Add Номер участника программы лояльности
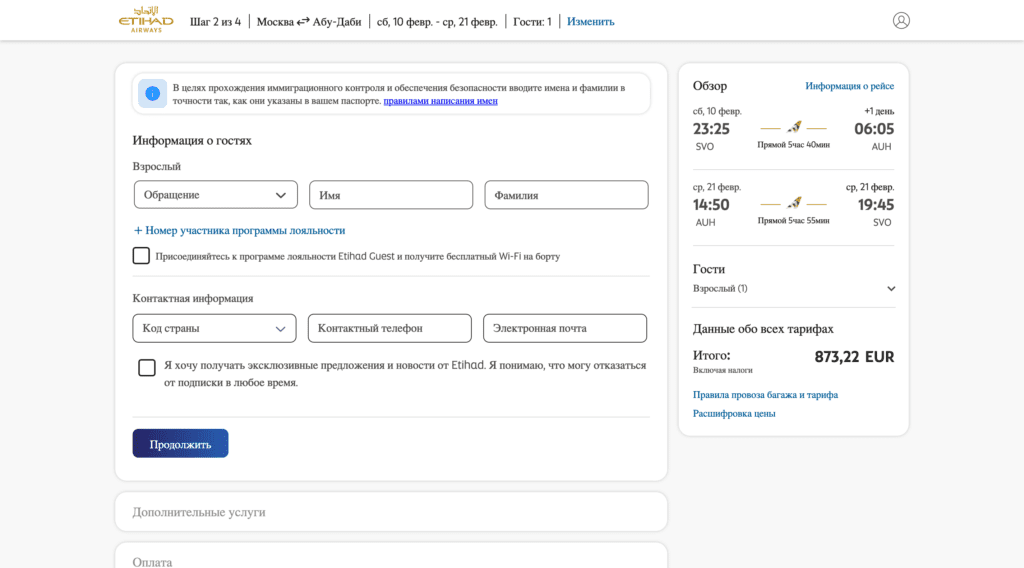The width and height of the screenshot is (1024, 568). click(239, 230)
